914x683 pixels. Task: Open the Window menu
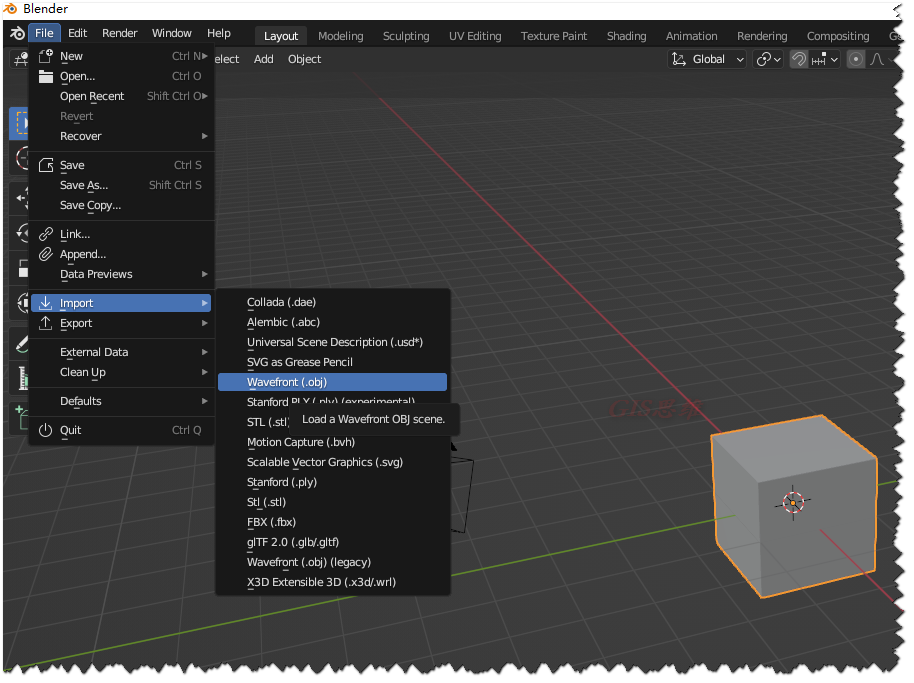pyautogui.click(x=171, y=33)
